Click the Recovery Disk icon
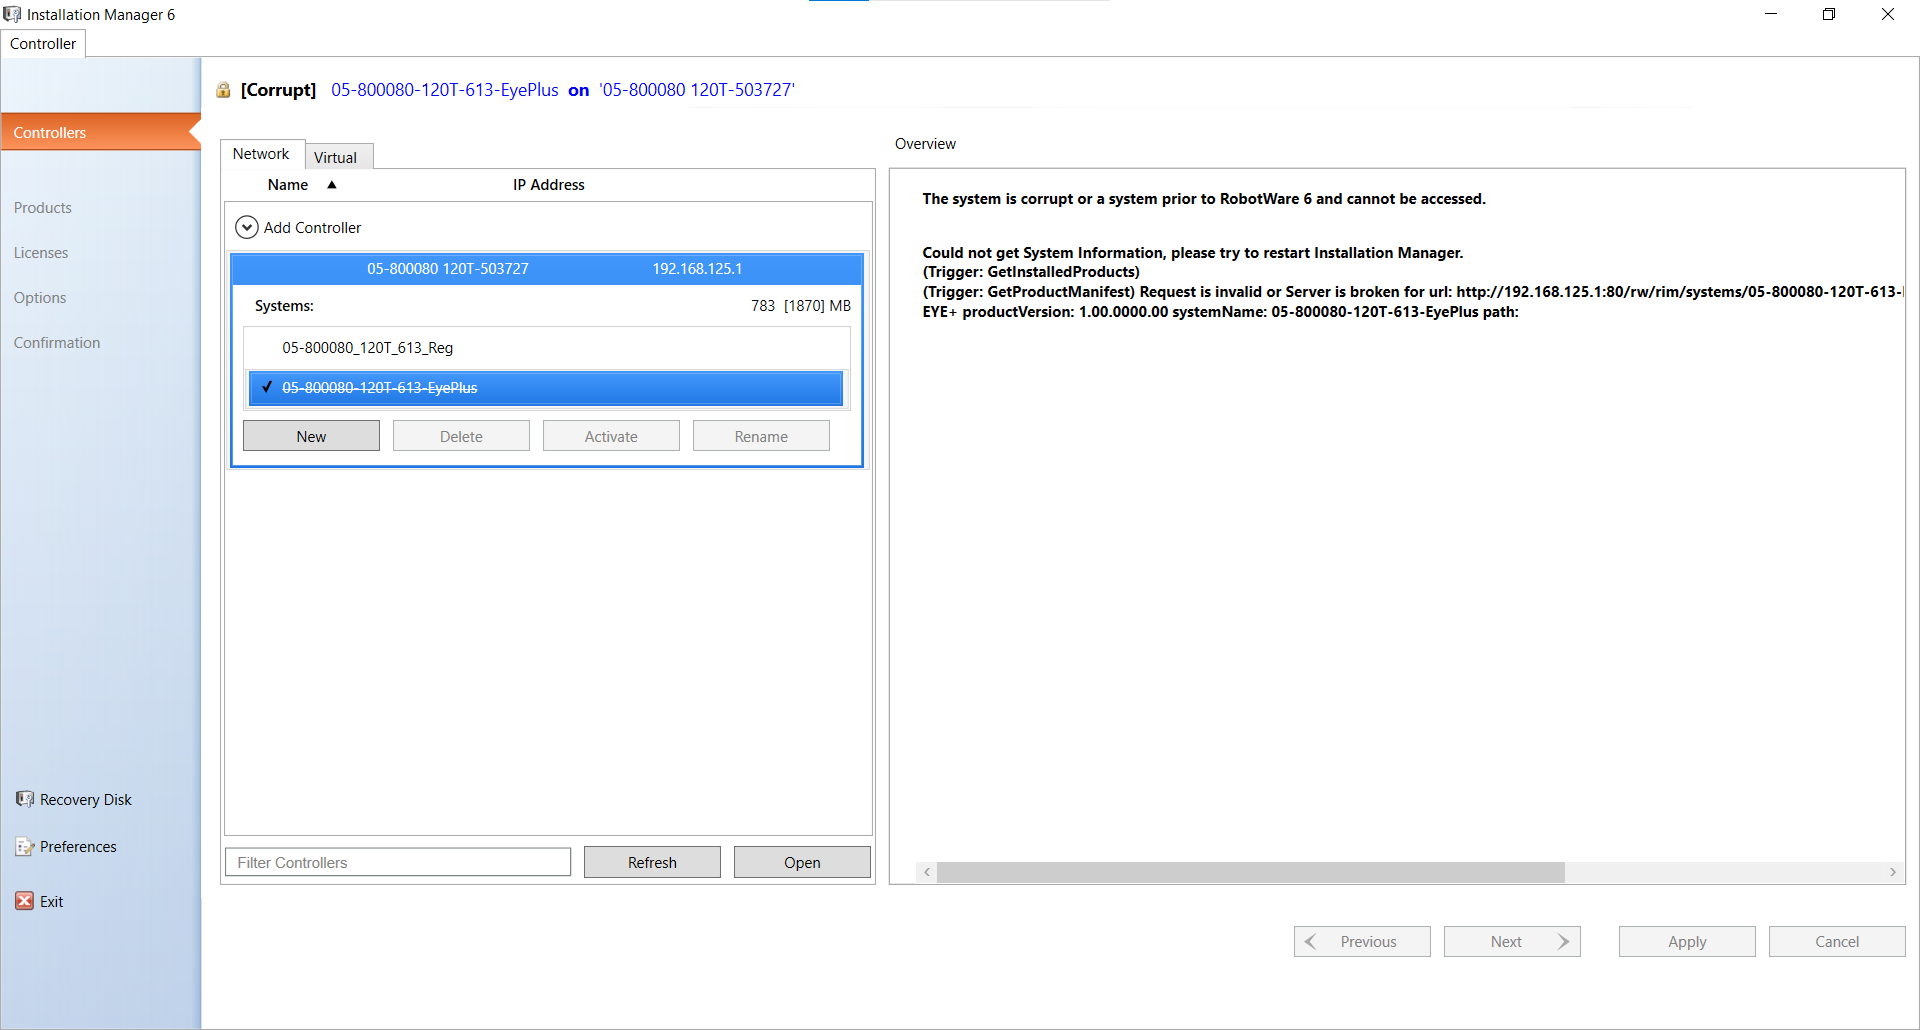This screenshot has height=1030, width=1920. coord(25,799)
